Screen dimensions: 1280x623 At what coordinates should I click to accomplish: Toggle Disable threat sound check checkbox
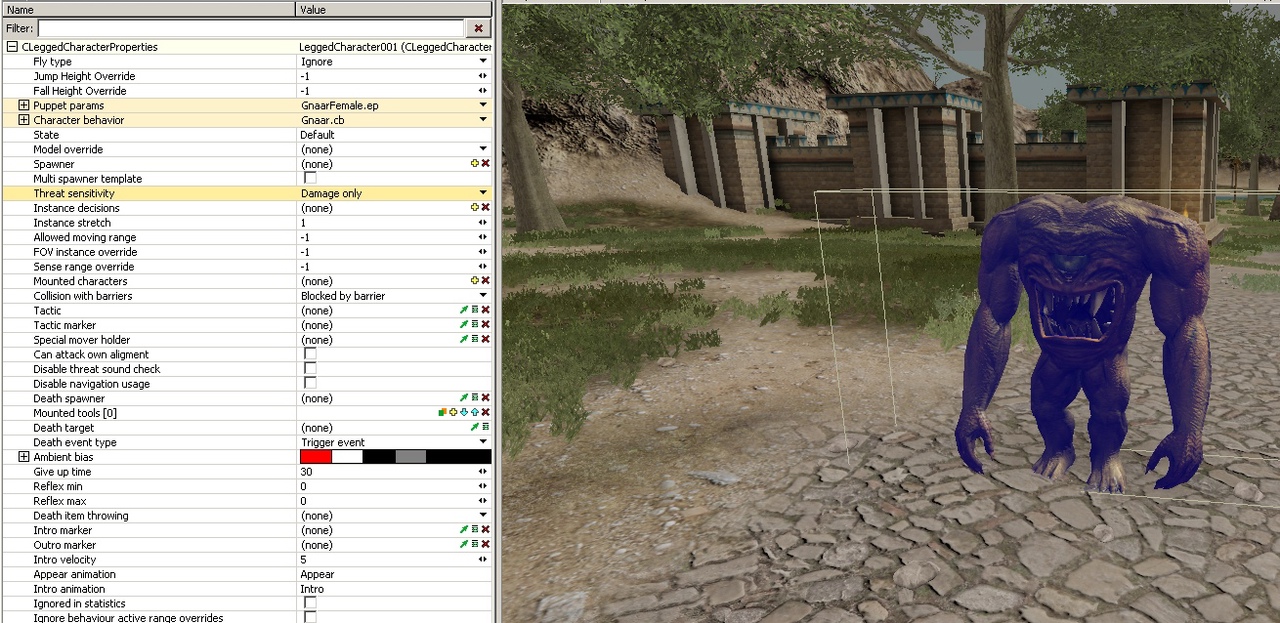point(310,369)
